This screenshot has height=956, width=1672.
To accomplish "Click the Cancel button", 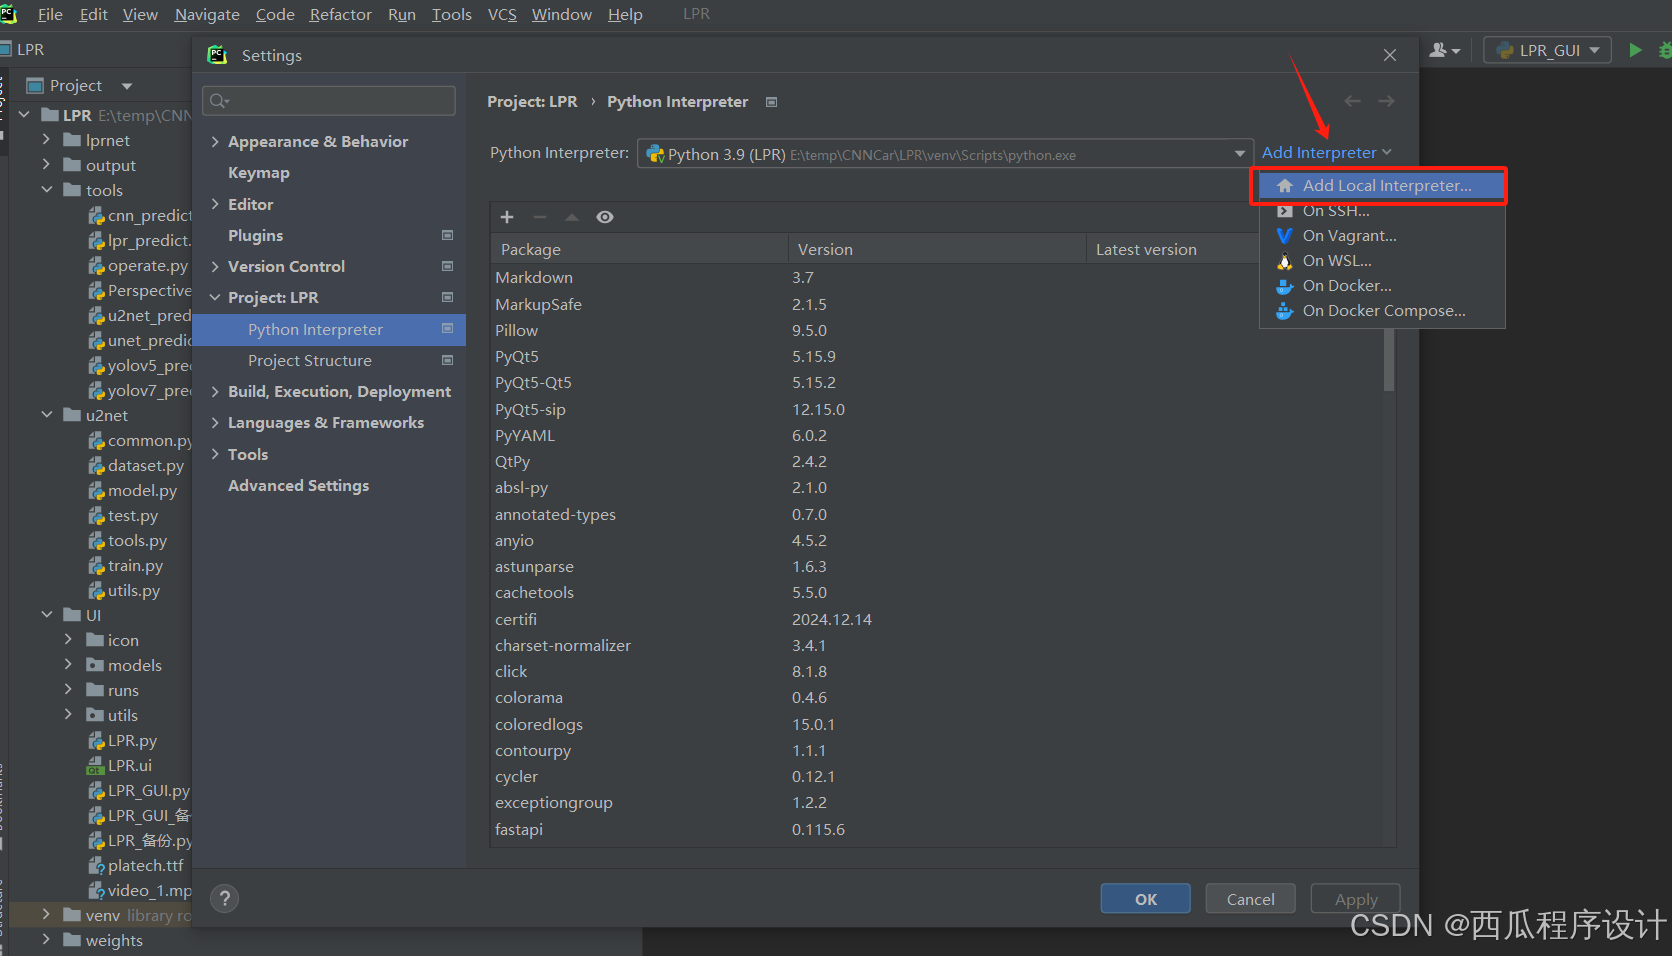I will pyautogui.click(x=1251, y=899).
